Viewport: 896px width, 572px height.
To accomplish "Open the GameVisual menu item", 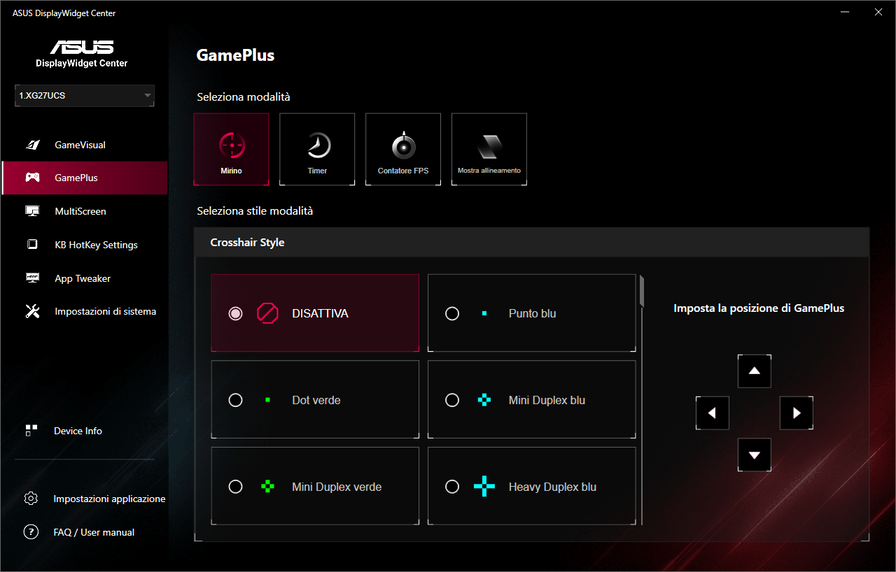I will click(x=85, y=145).
